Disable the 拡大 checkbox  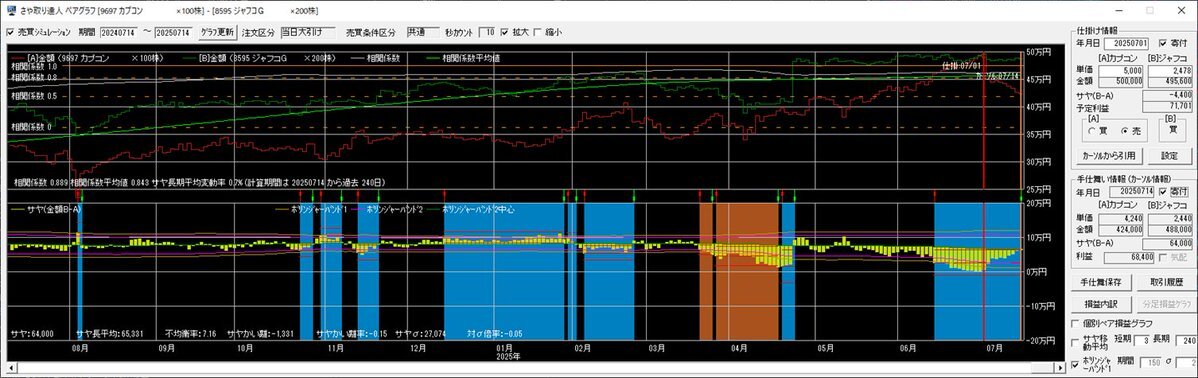pyautogui.click(x=503, y=32)
